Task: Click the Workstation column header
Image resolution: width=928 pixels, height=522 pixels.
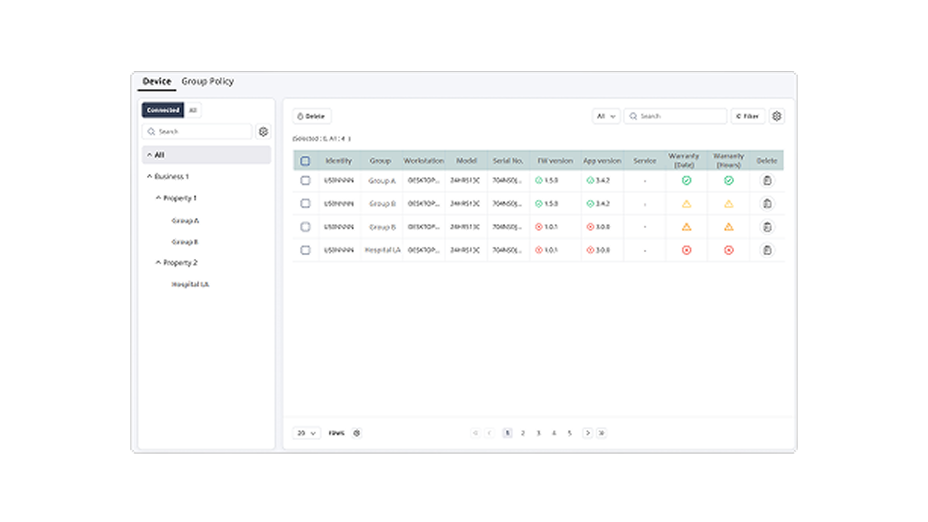Action: tap(424, 161)
